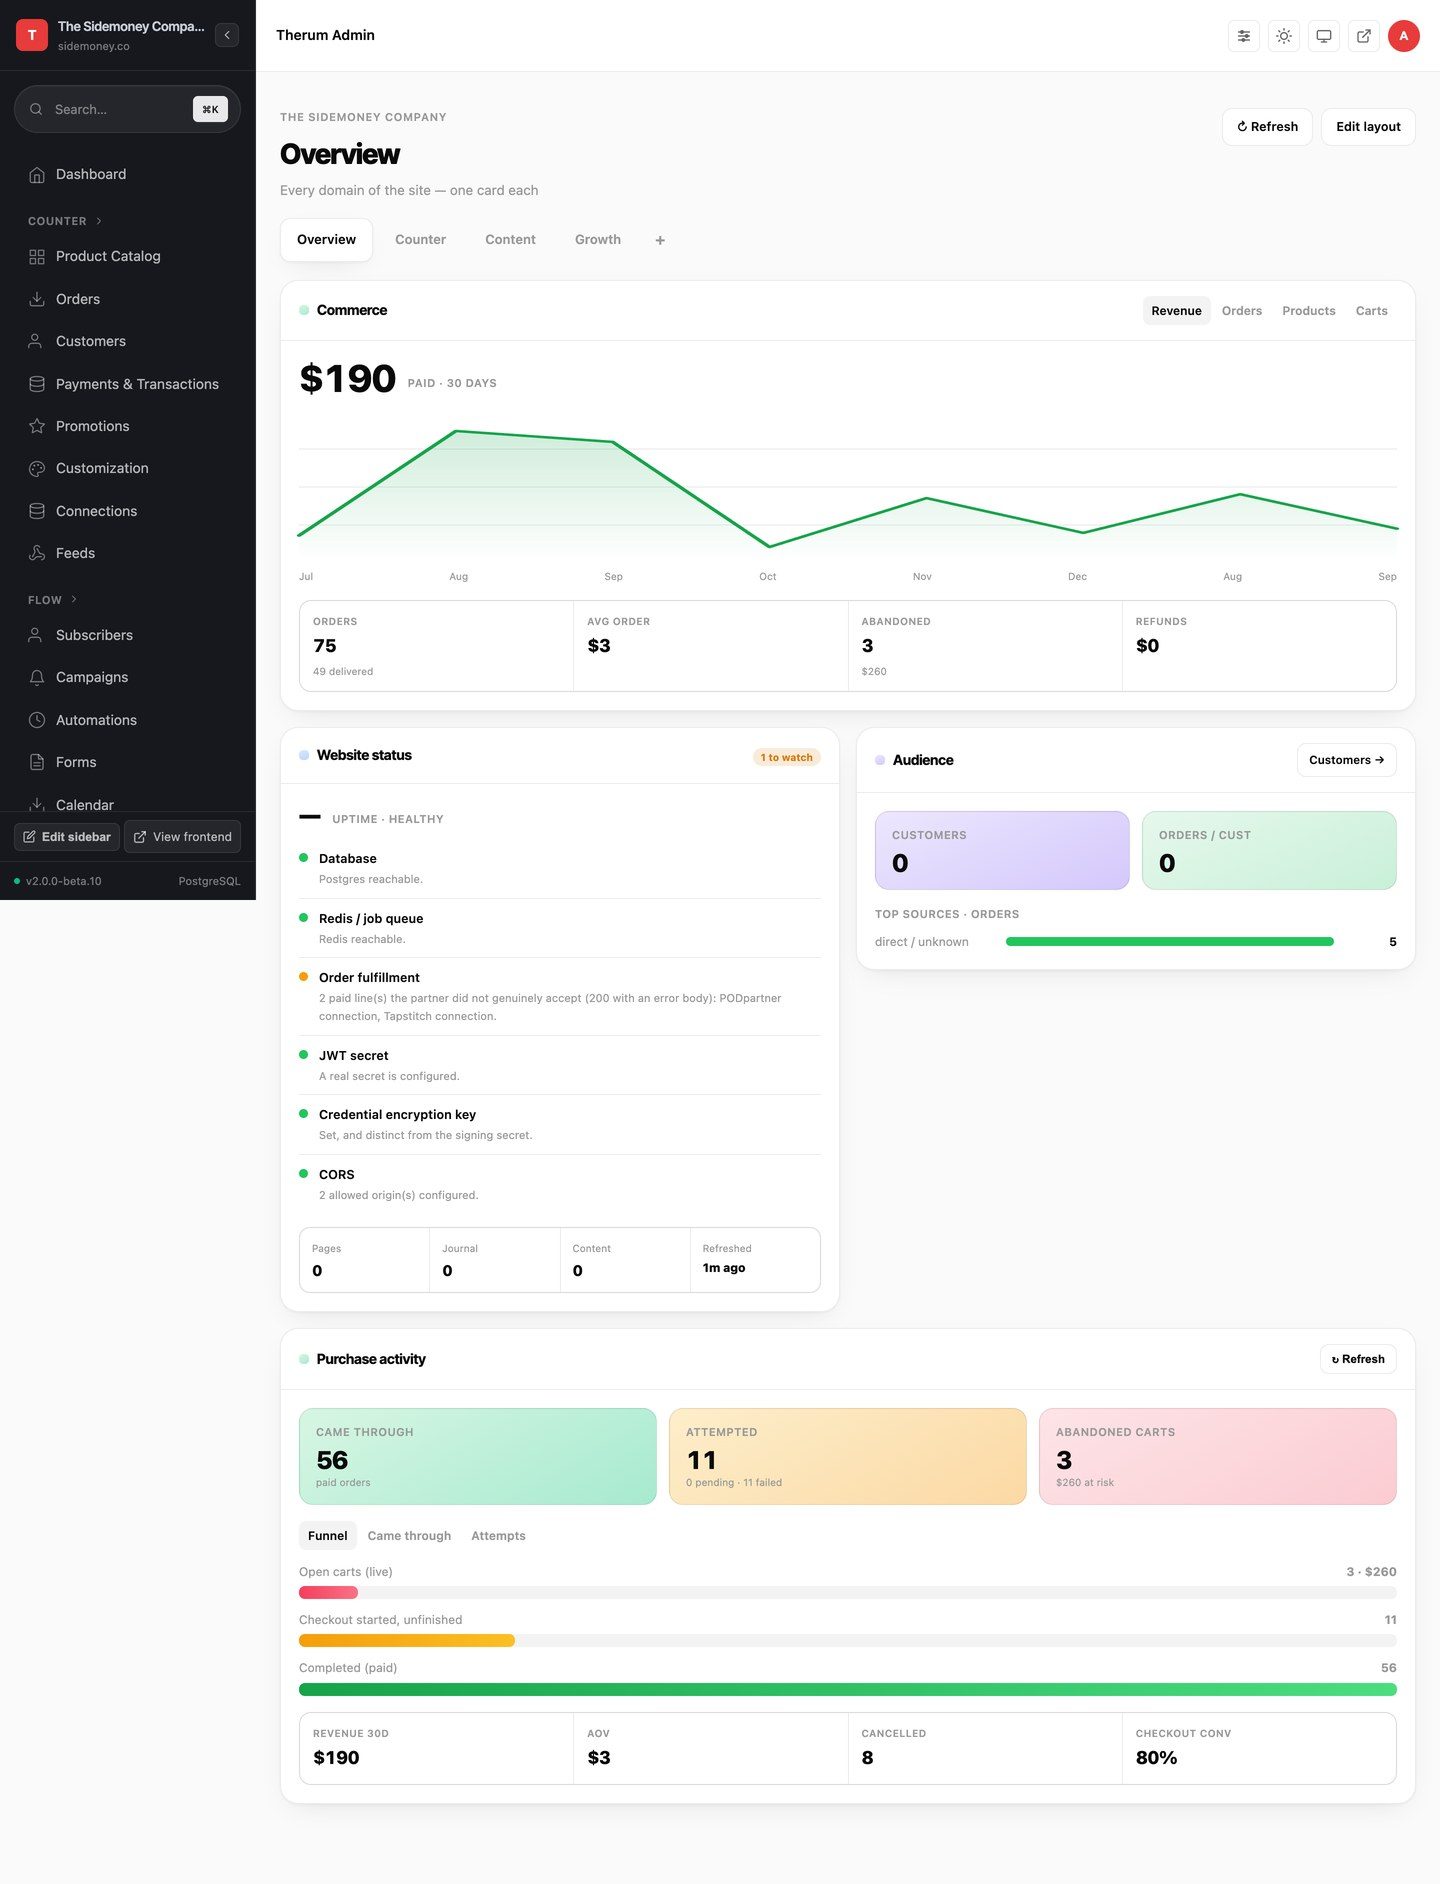Click the Database status row
The width and height of the screenshot is (1440, 1884).
pyautogui.click(x=560, y=868)
